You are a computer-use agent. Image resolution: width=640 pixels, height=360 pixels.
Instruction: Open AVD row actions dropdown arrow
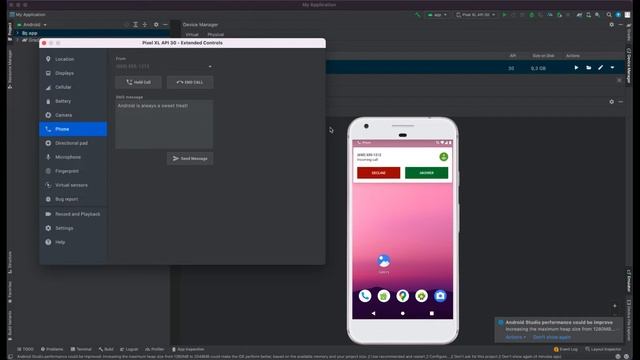point(612,68)
